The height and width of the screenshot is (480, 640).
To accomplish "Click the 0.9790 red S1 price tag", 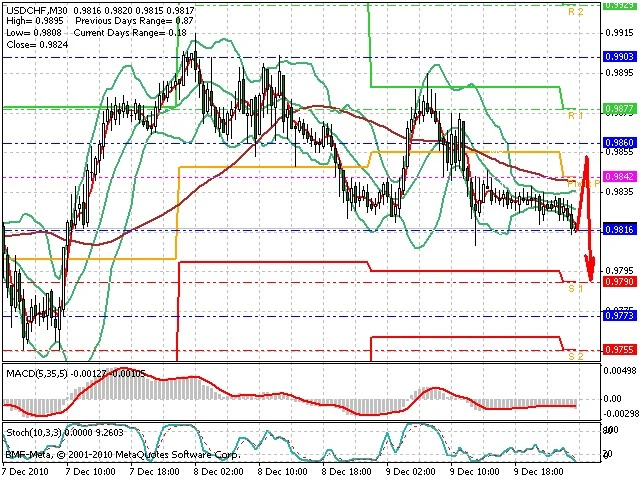I will coord(620,282).
